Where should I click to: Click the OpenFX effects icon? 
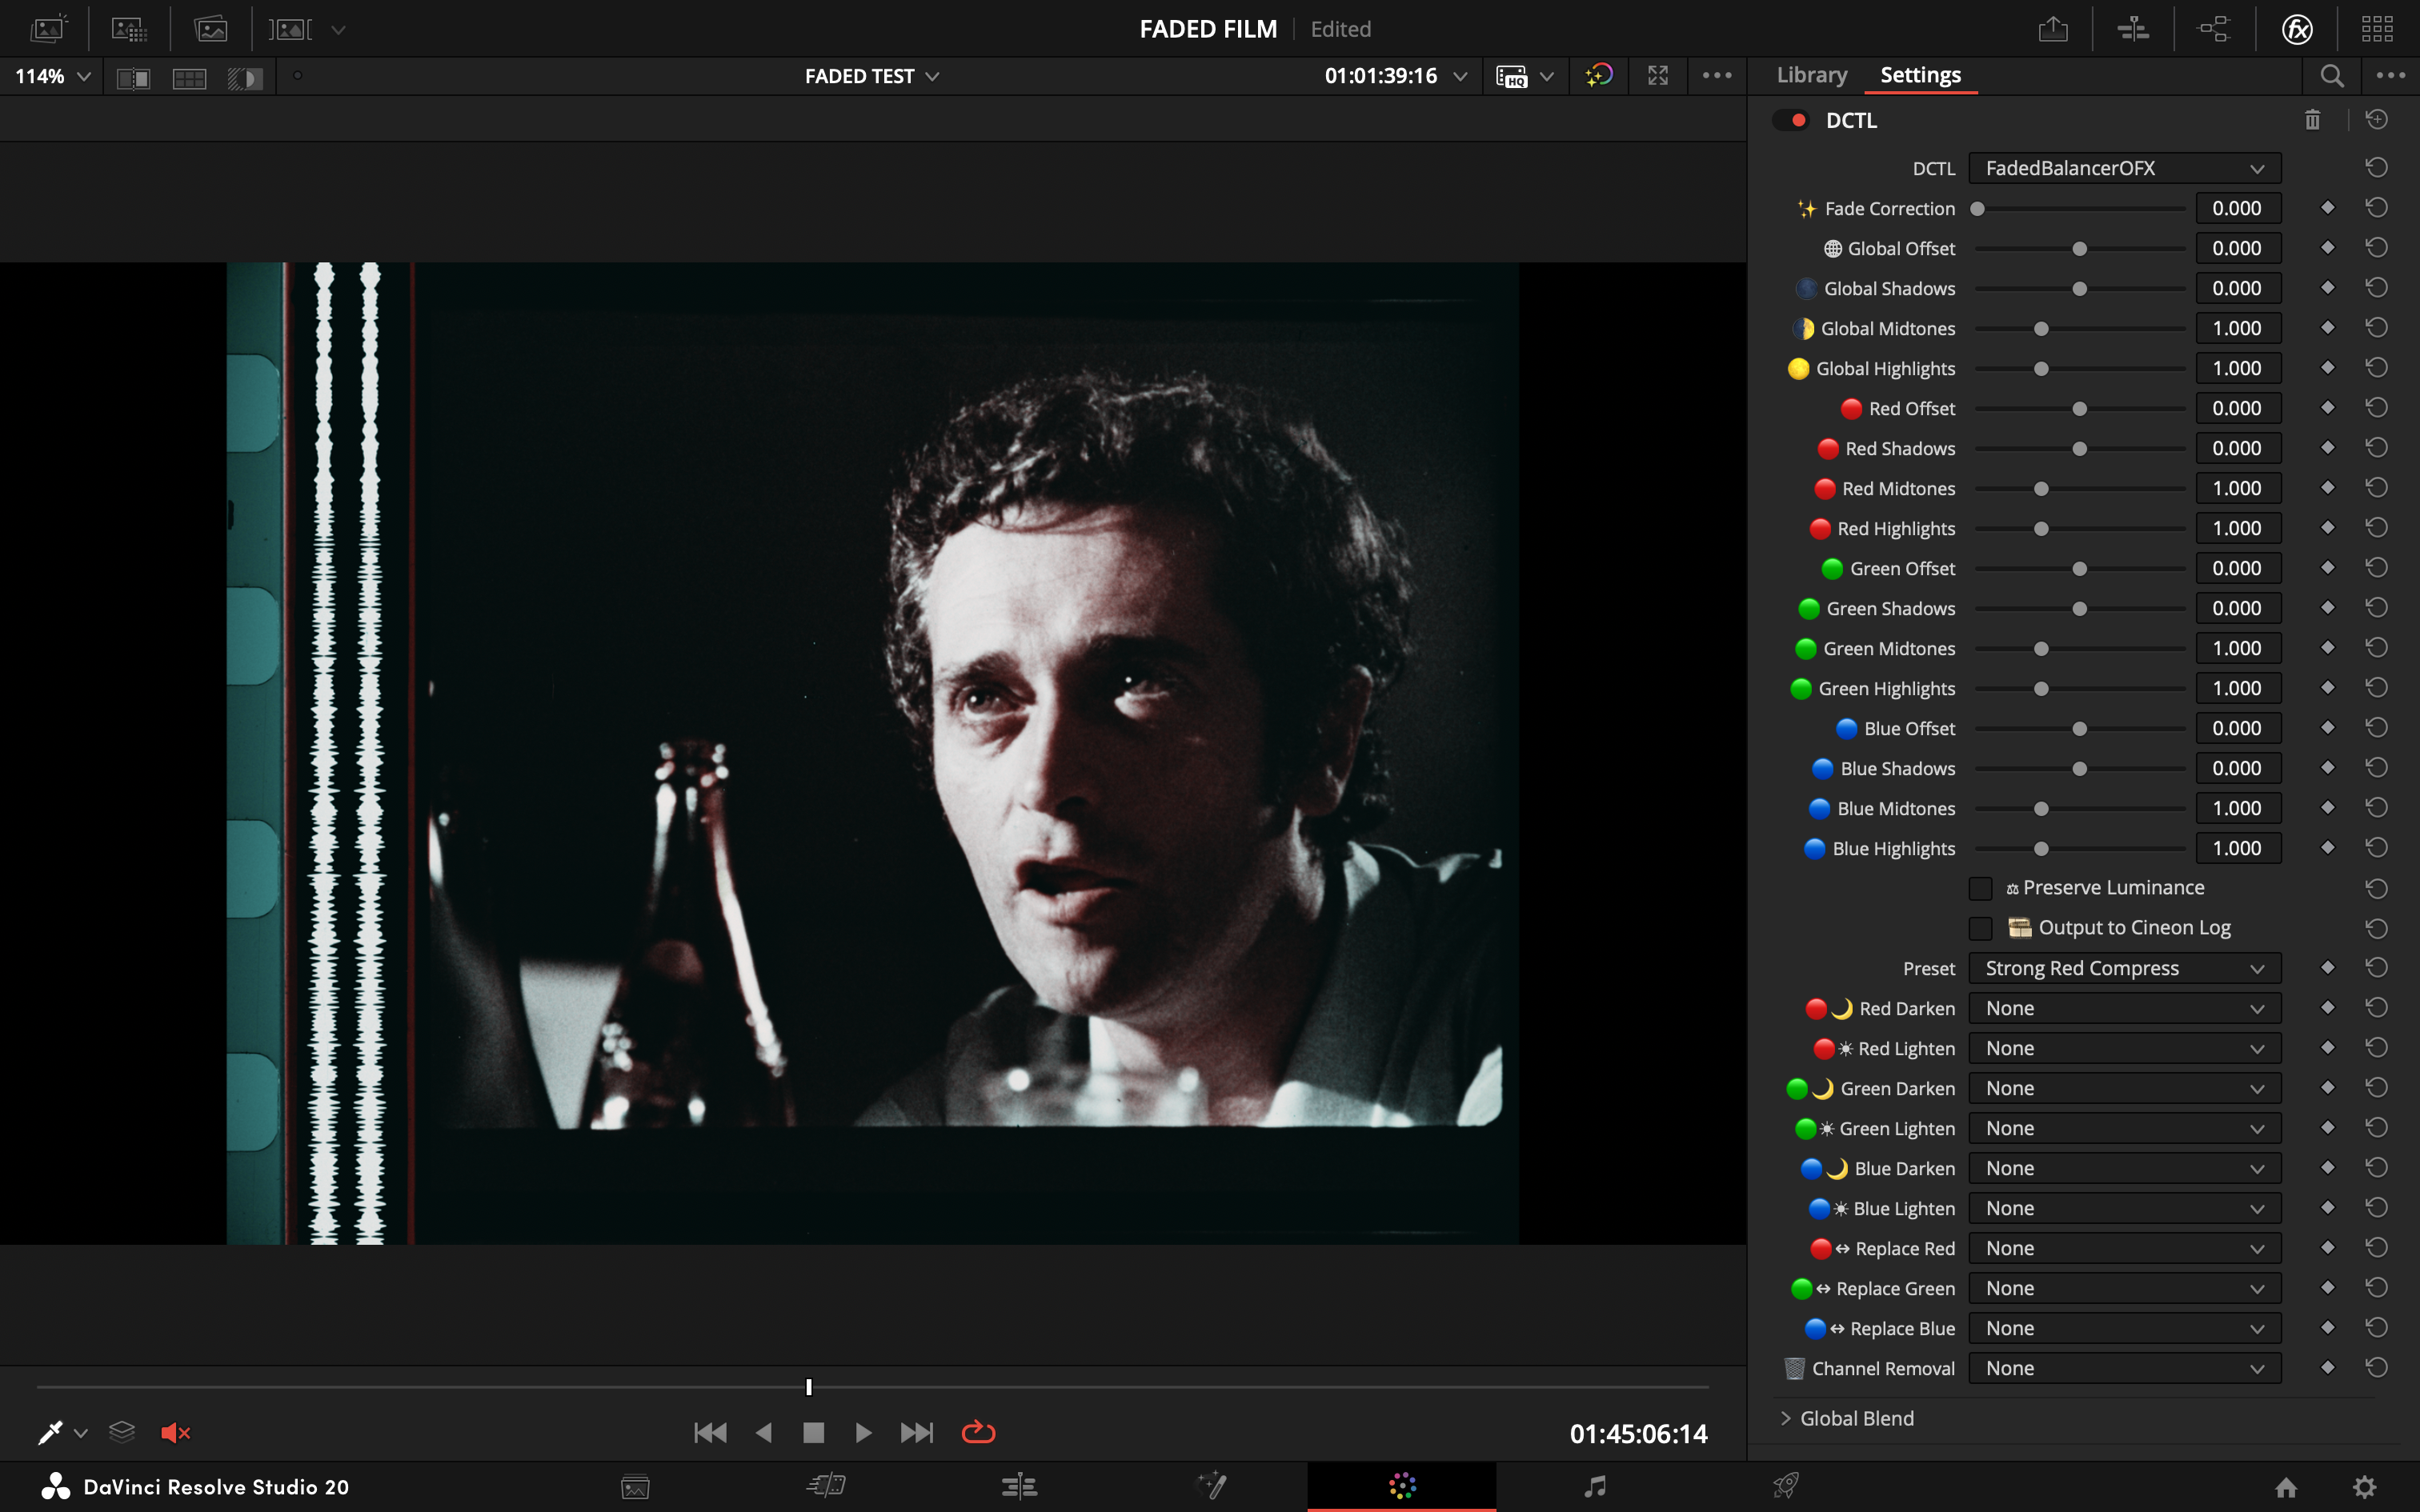pyautogui.click(x=2297, y=29)
